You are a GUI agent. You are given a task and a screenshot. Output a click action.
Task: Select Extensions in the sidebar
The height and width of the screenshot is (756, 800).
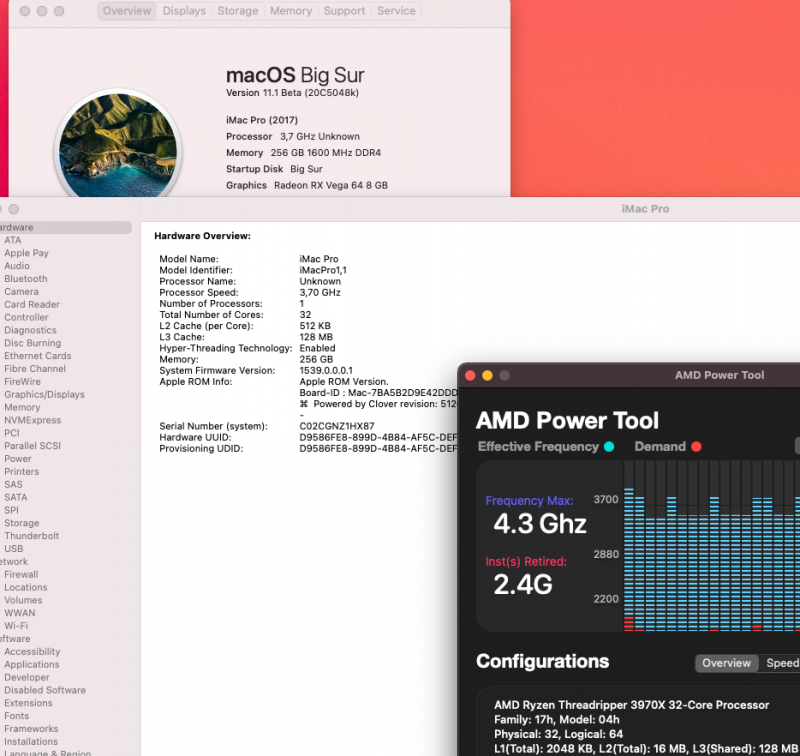tap(29, 703)
